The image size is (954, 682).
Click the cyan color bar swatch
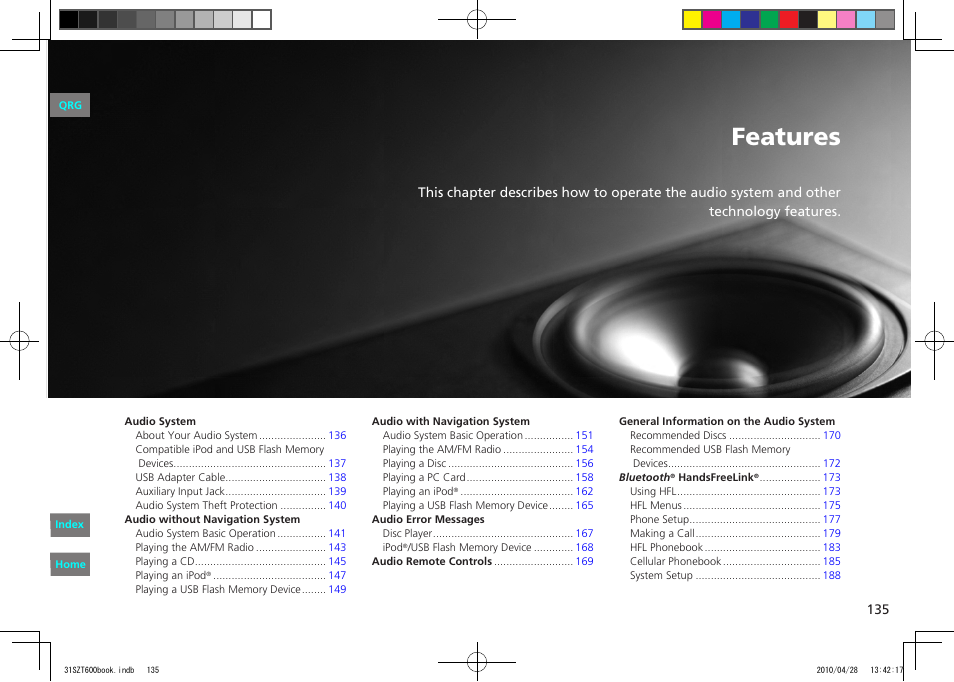731,19
